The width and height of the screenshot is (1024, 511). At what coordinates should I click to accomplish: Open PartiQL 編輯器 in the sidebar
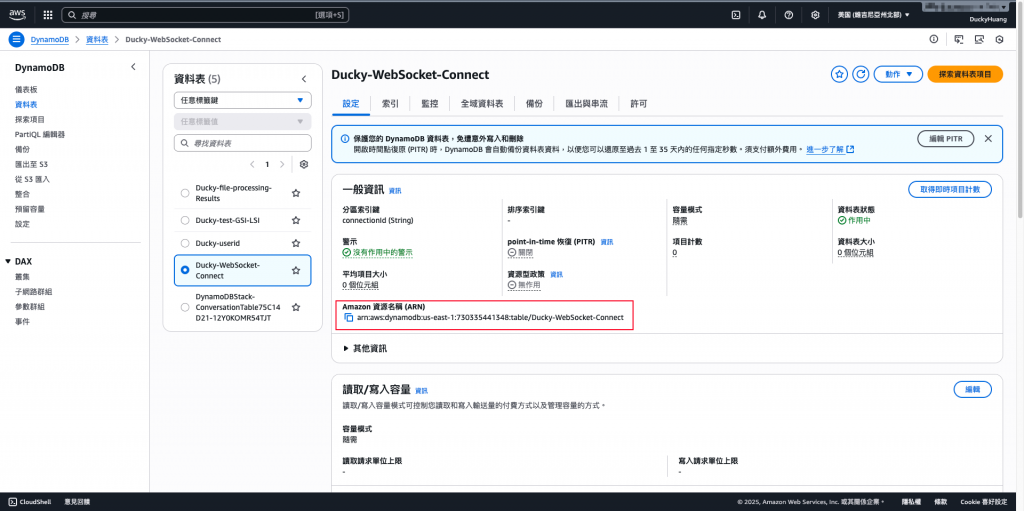tap(40, 135)
